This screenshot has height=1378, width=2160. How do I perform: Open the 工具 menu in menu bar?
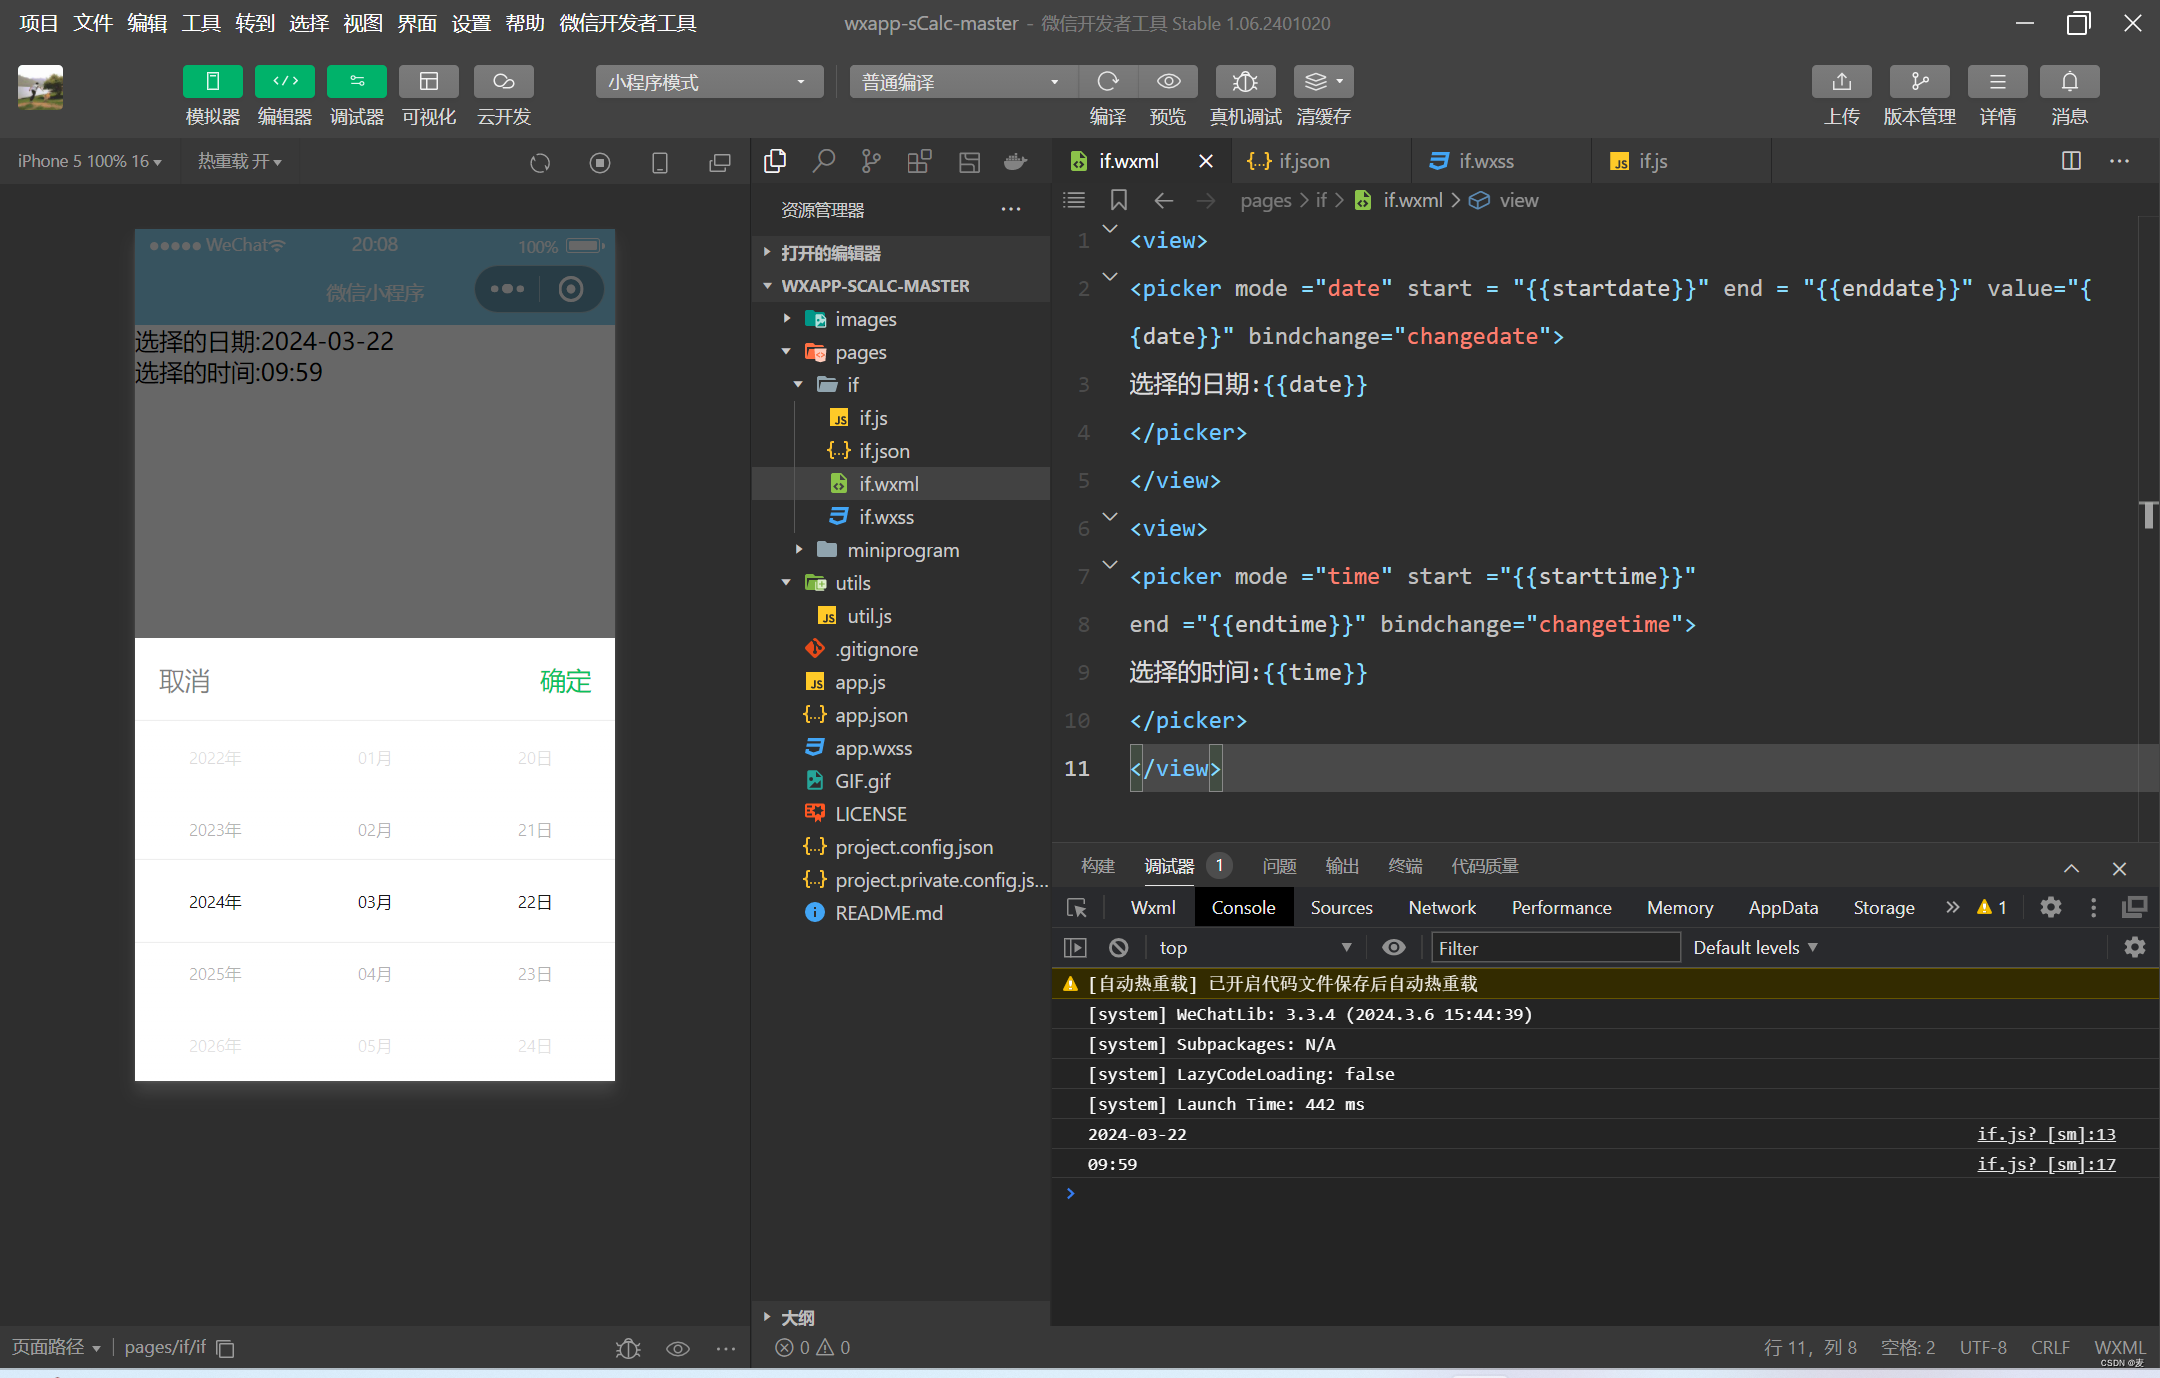point(200,23)
